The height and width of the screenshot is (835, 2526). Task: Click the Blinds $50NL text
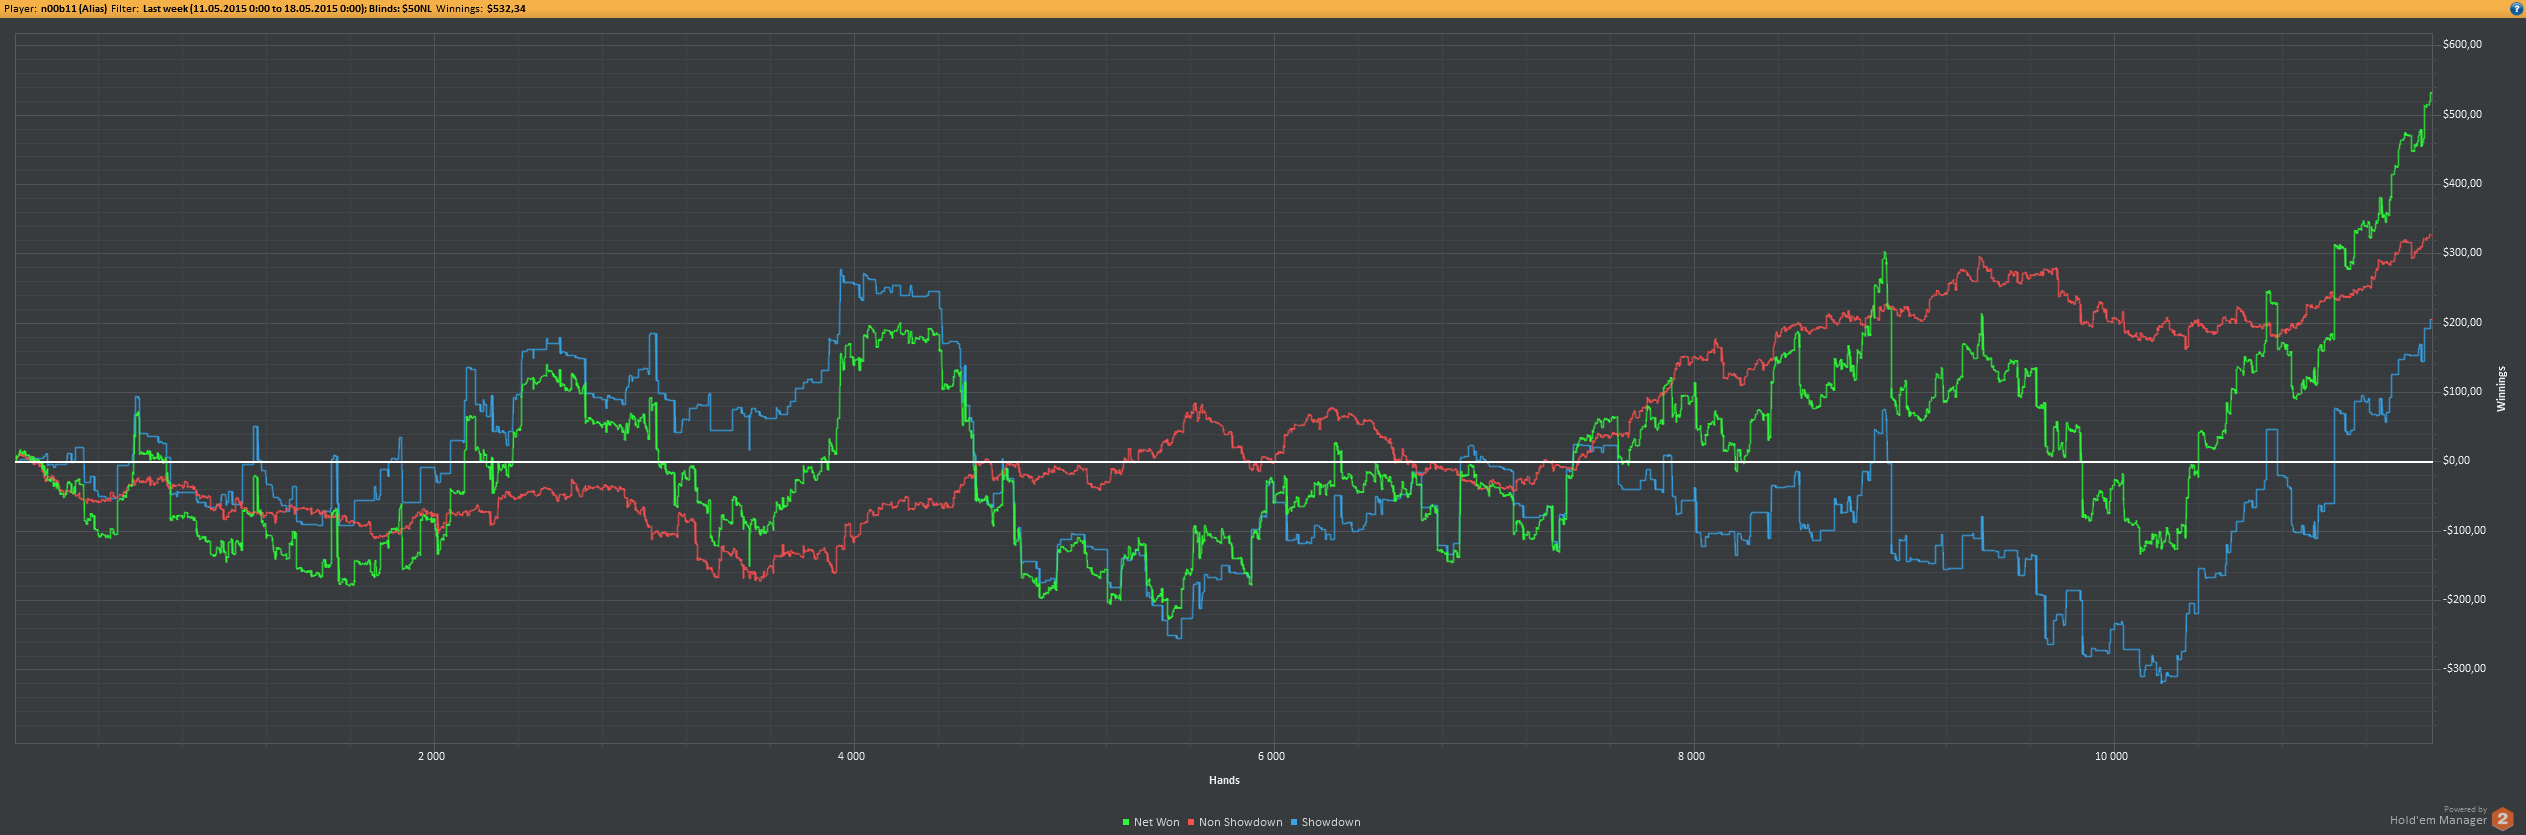pos(400,9)
